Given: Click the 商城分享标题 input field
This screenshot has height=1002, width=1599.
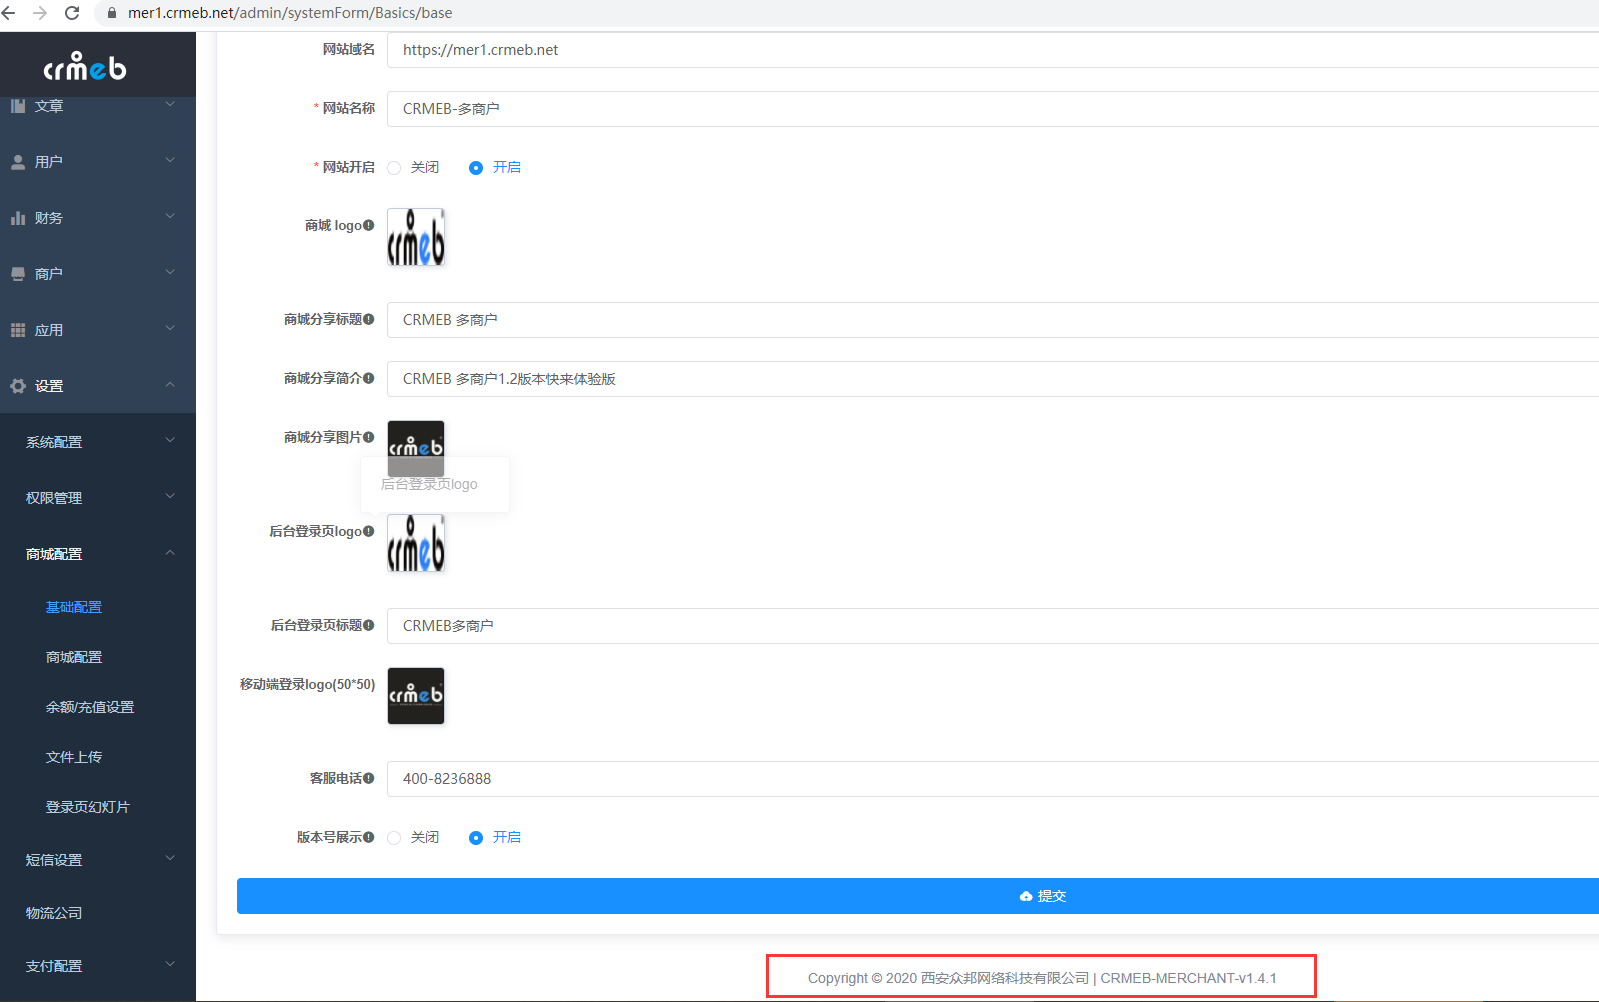Looking at the screenshot, I should coord(993,320).
